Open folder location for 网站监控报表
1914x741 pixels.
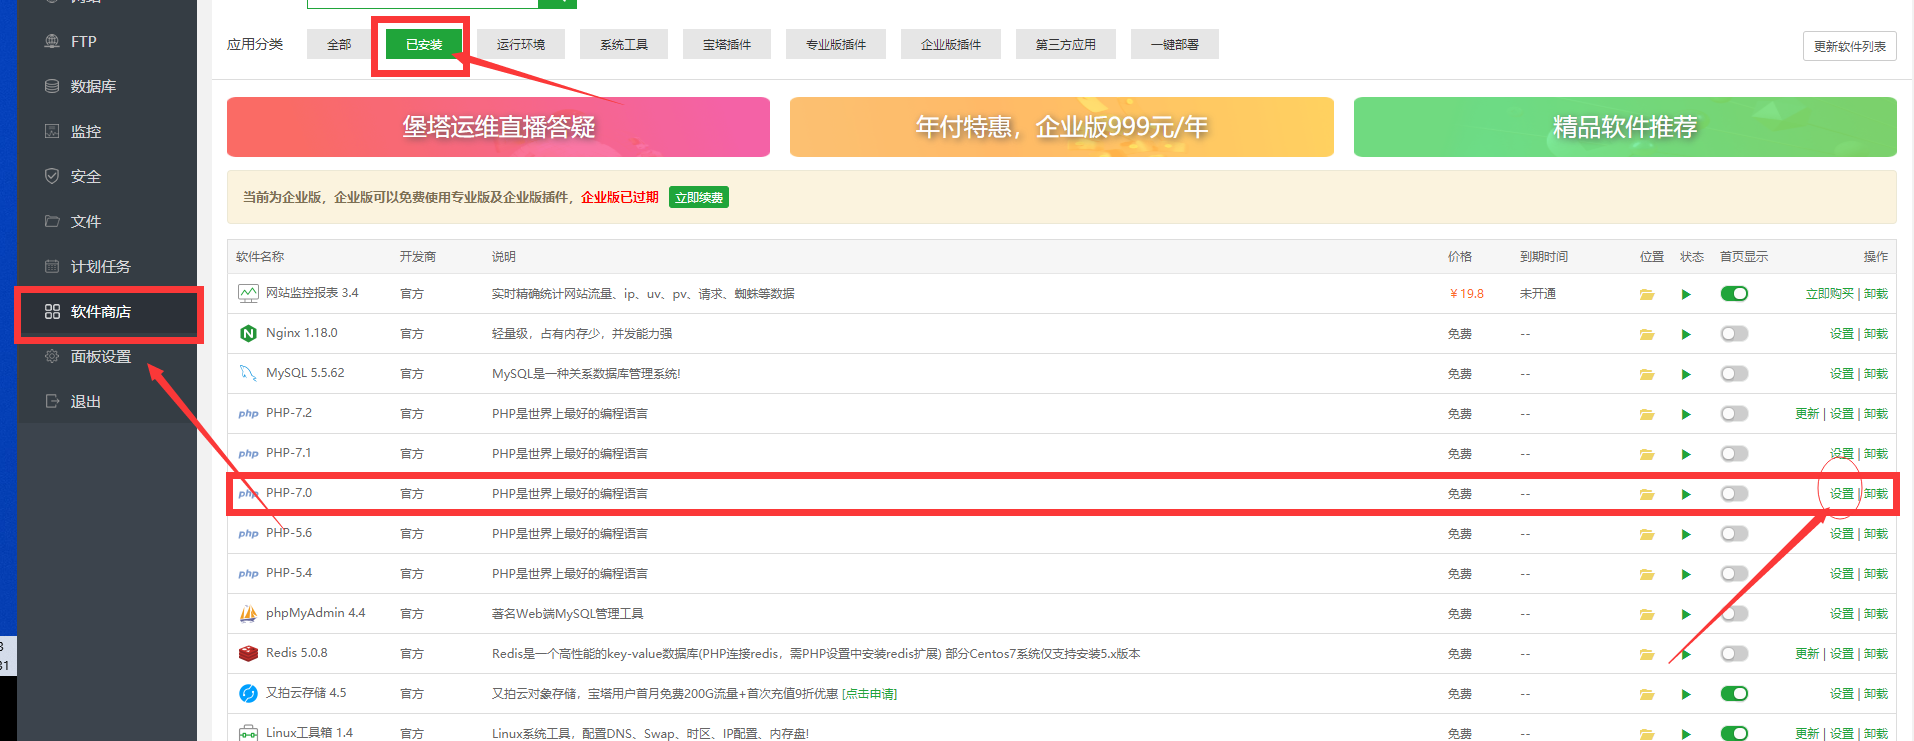pyautogui.click(x=1647, y=294)
